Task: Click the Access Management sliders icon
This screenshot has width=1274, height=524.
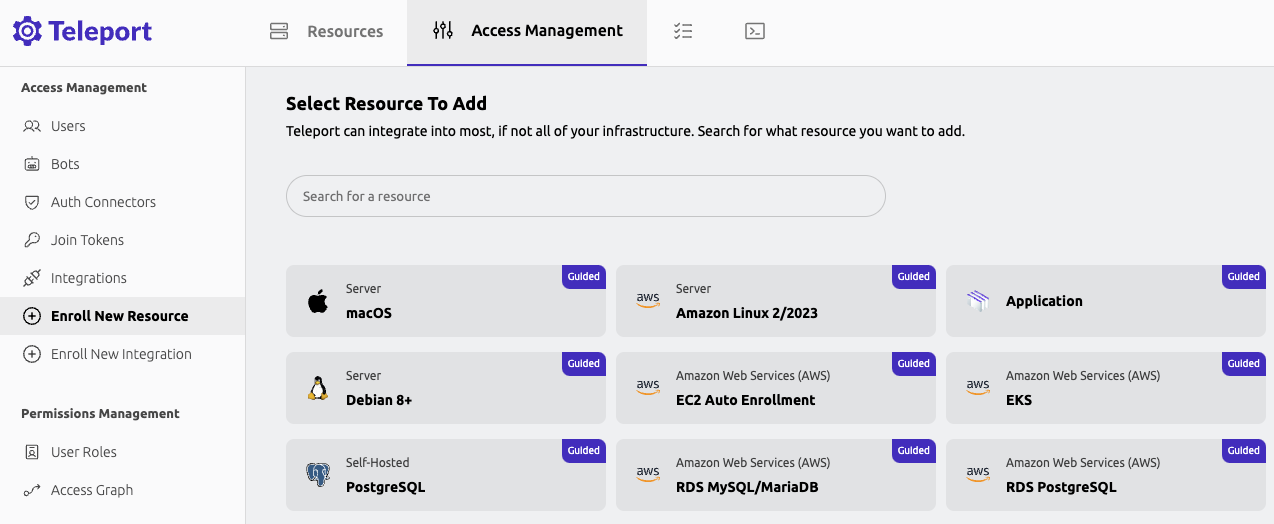Action: tap(443, 31)
